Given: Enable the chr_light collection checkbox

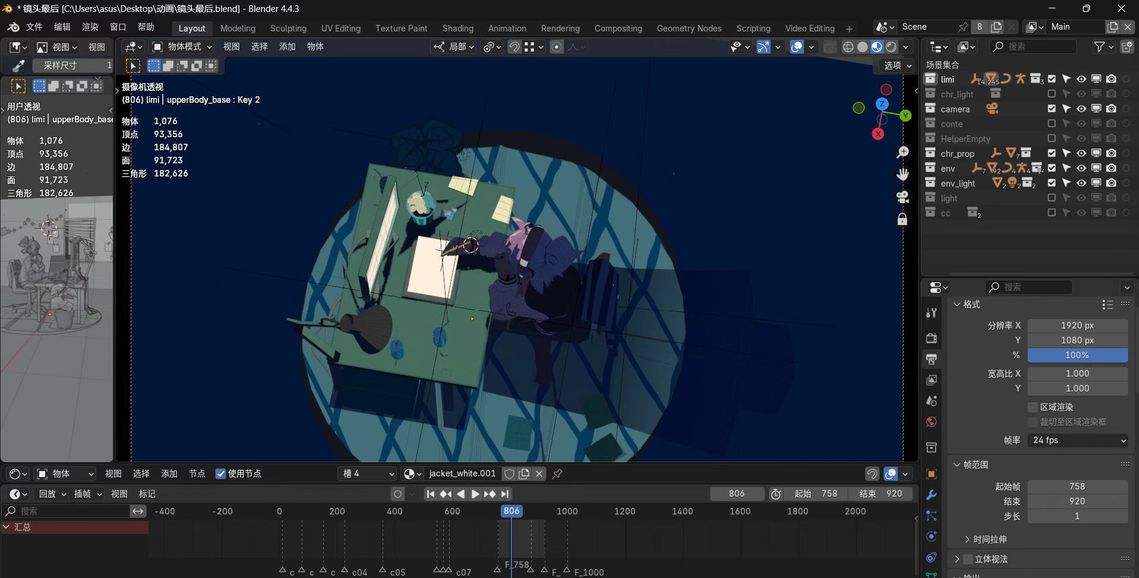Looking at the screenshot, I should click(x=1051, y=94).
